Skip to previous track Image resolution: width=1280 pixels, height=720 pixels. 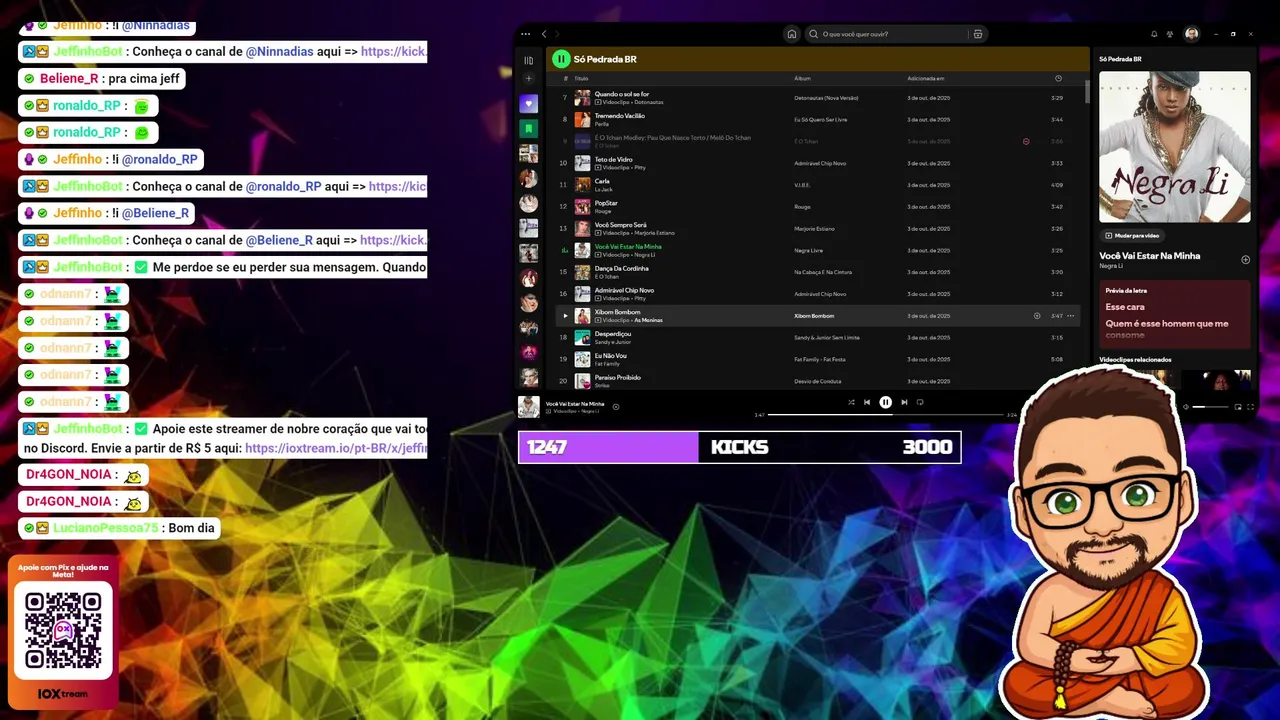point(867,402)
